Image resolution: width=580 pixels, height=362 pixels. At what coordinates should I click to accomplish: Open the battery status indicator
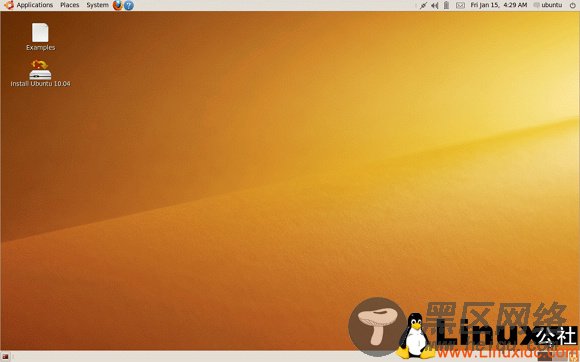coord(446,5)
